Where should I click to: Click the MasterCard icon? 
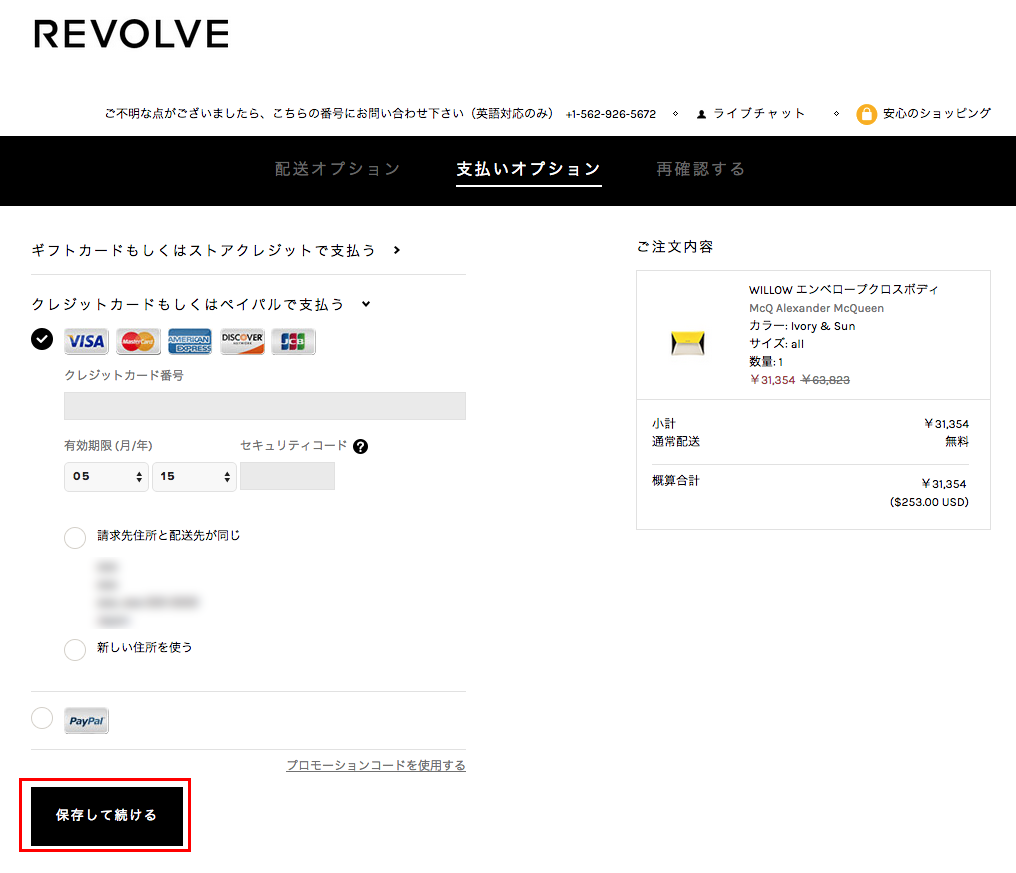pos(138,341)
